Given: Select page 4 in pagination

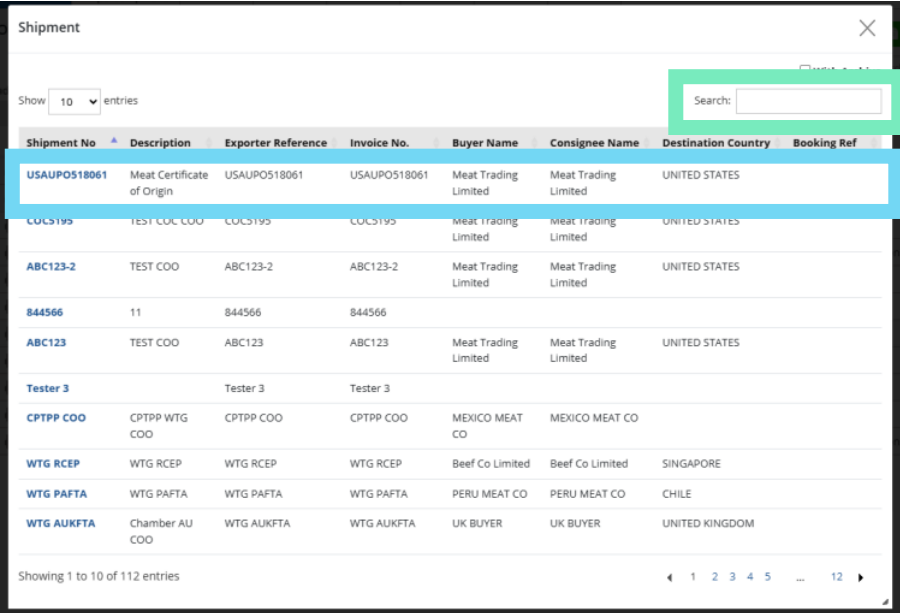Looking at the screenshot, I should (750, 577).
